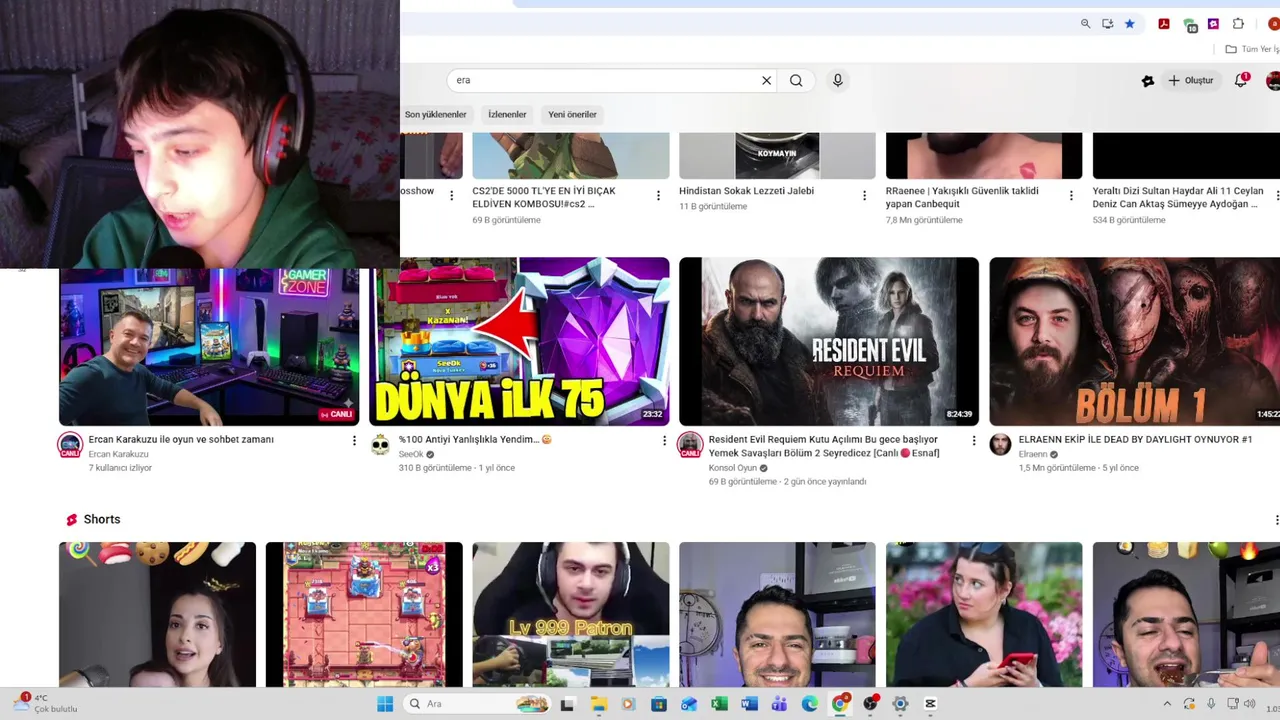Open options for the Resident Evil Requiem video
Image resolution: width=1280 pixels, height=720 pixels.
point(974,440)
